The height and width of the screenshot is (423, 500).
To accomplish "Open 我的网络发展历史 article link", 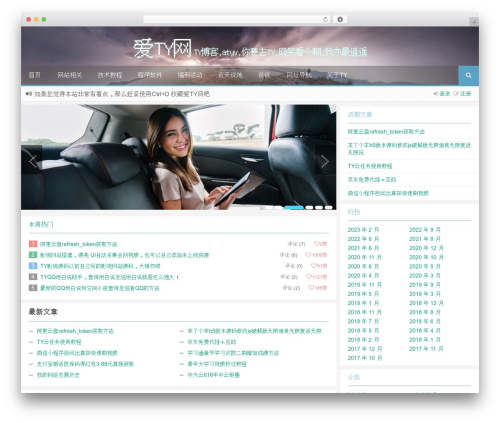I will [x=58, y=375].
